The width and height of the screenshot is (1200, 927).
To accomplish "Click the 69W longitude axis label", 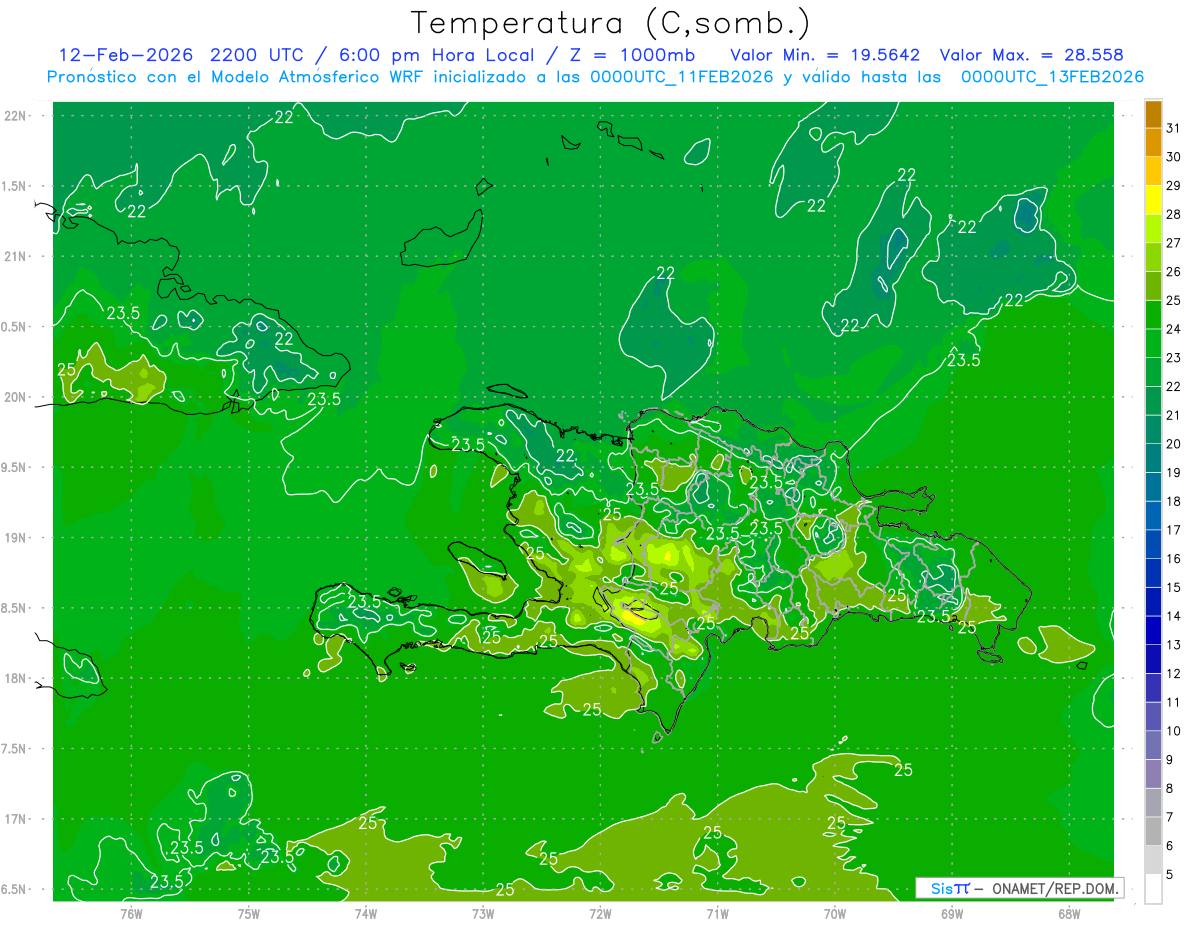I will (952, 913).
